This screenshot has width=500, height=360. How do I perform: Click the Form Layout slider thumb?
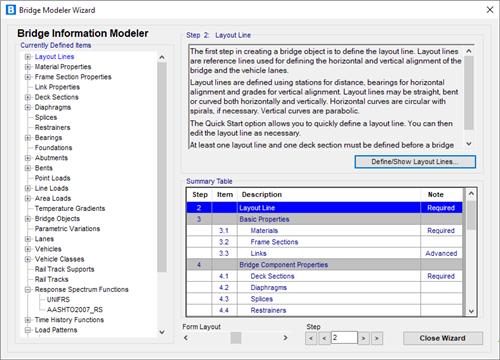(x=236, y=338)
